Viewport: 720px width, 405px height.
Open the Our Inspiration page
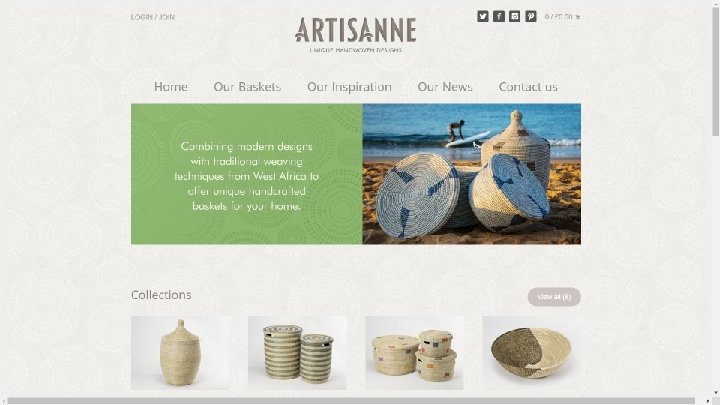tap(349, 87)
